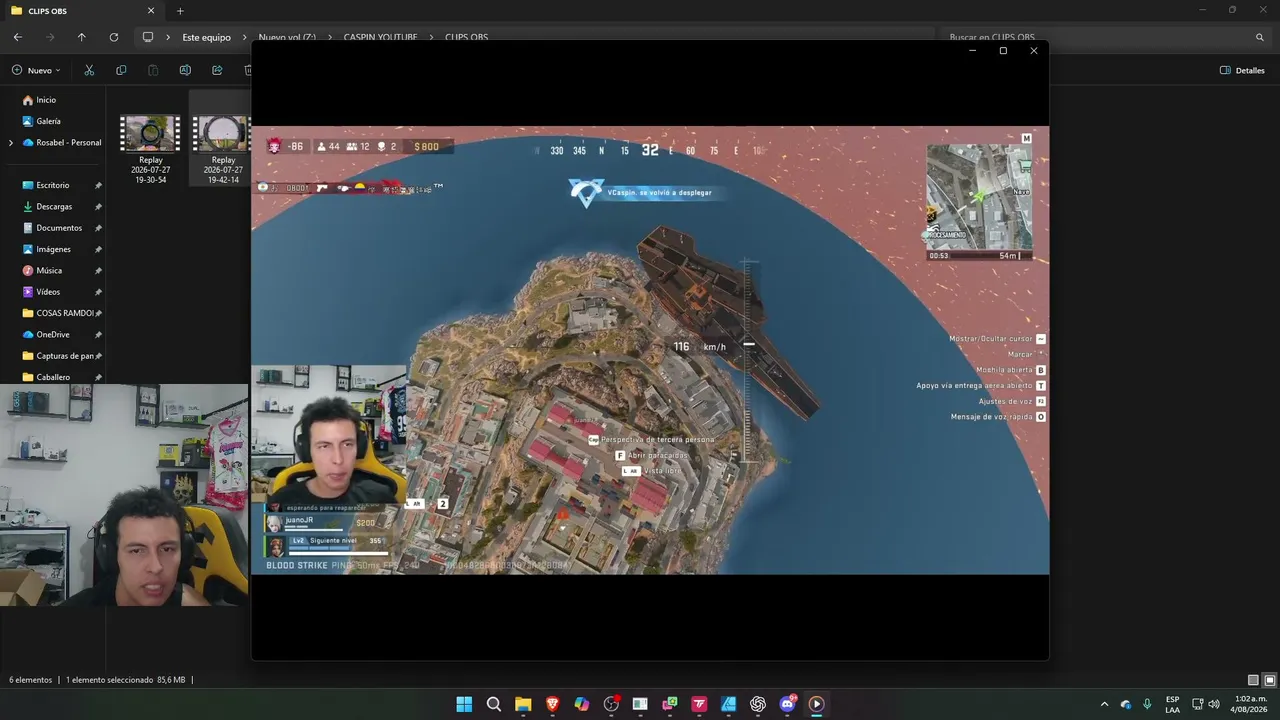Select Replay 2026-07-27 19-30-54 video file

pyautogui.click(x=150, y=150)
